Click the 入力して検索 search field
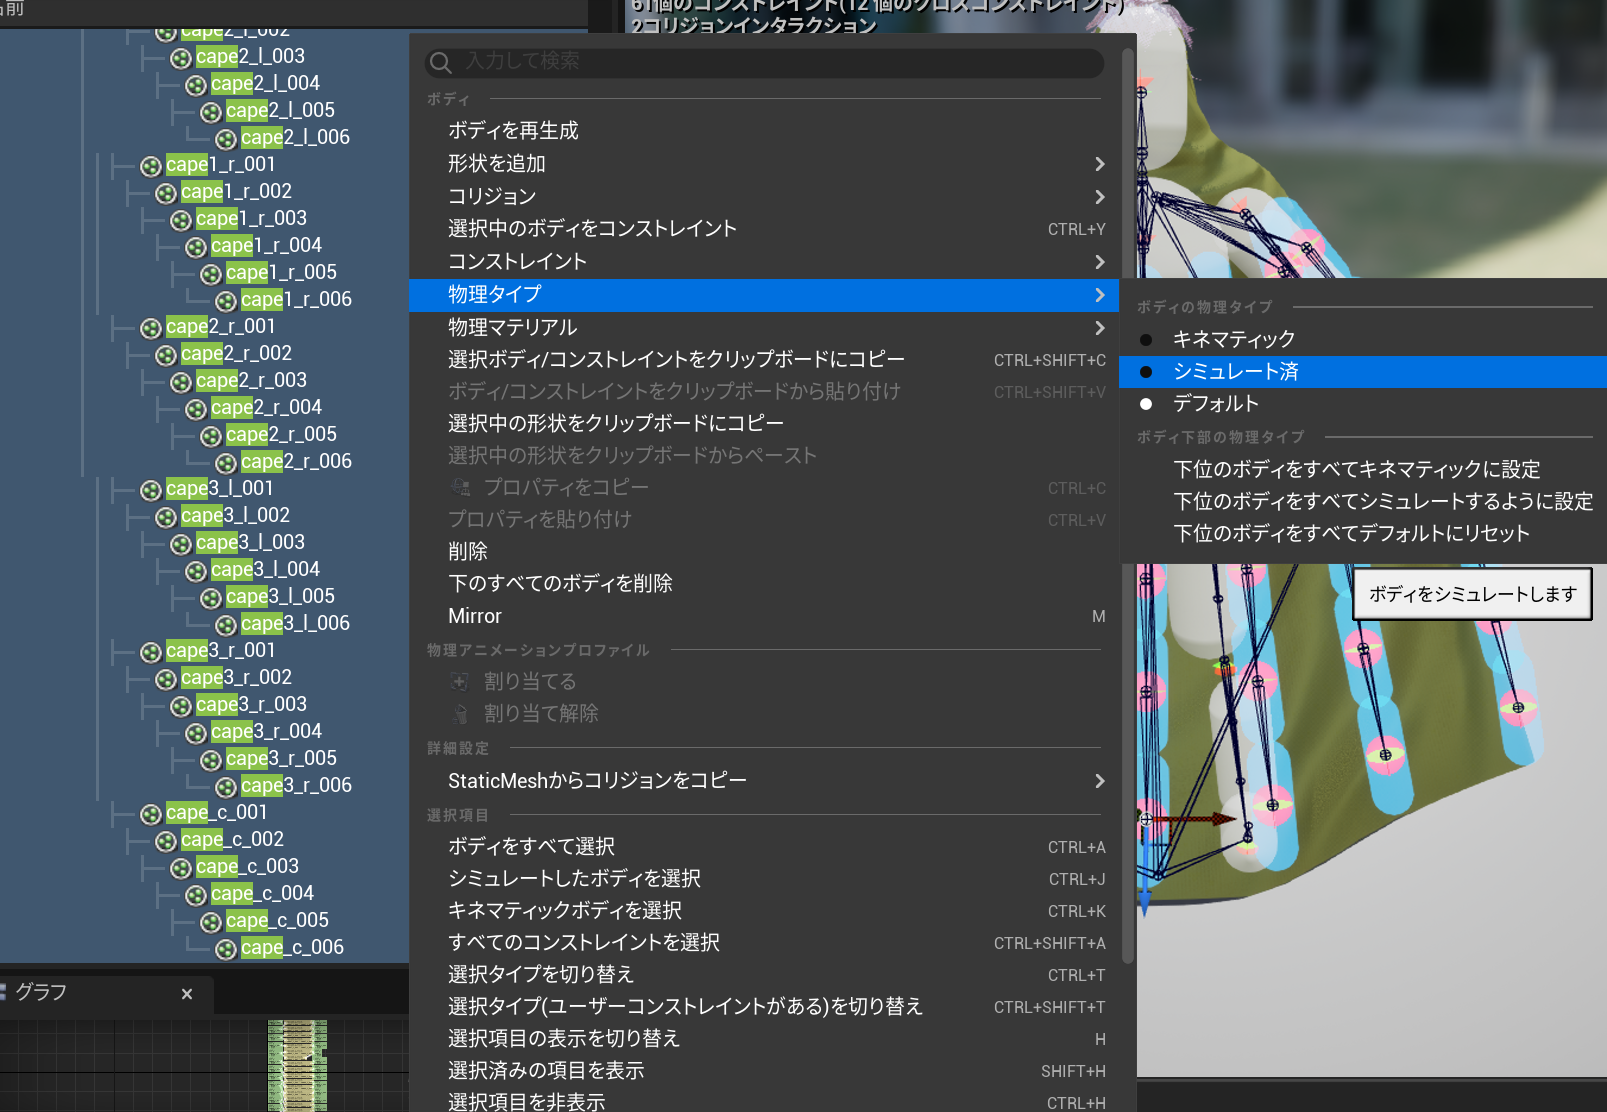 (764, 62)
